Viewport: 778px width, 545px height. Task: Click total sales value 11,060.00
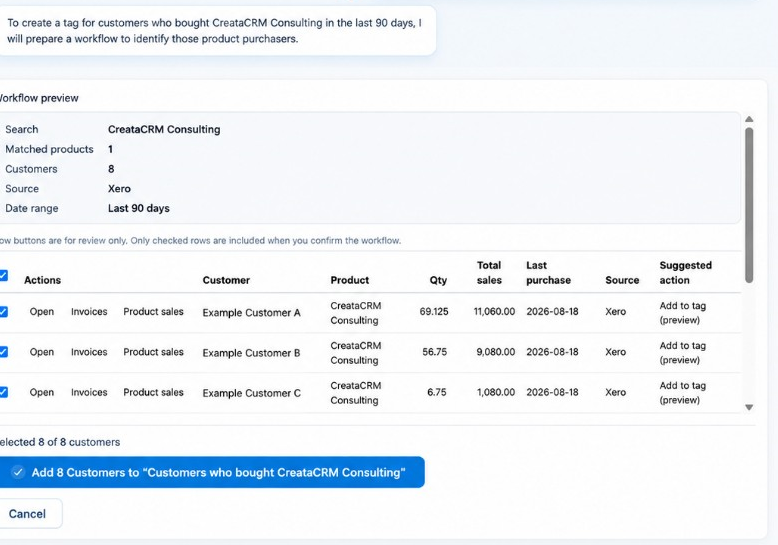click(x=494, y=312)
